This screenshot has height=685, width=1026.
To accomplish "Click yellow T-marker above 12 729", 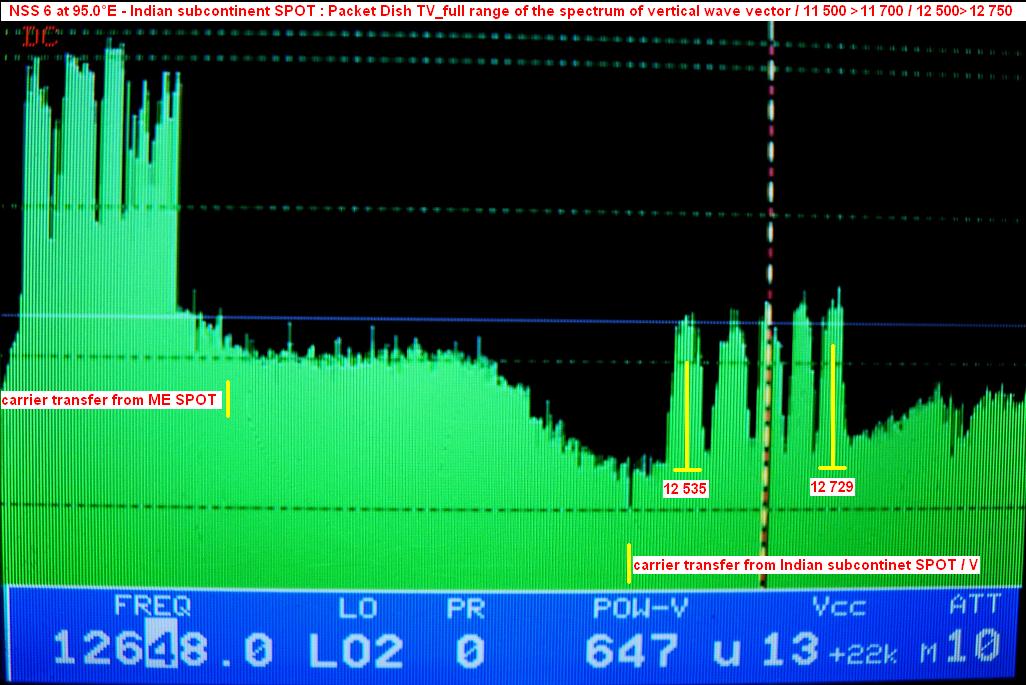I will click(x=832, y=407).
